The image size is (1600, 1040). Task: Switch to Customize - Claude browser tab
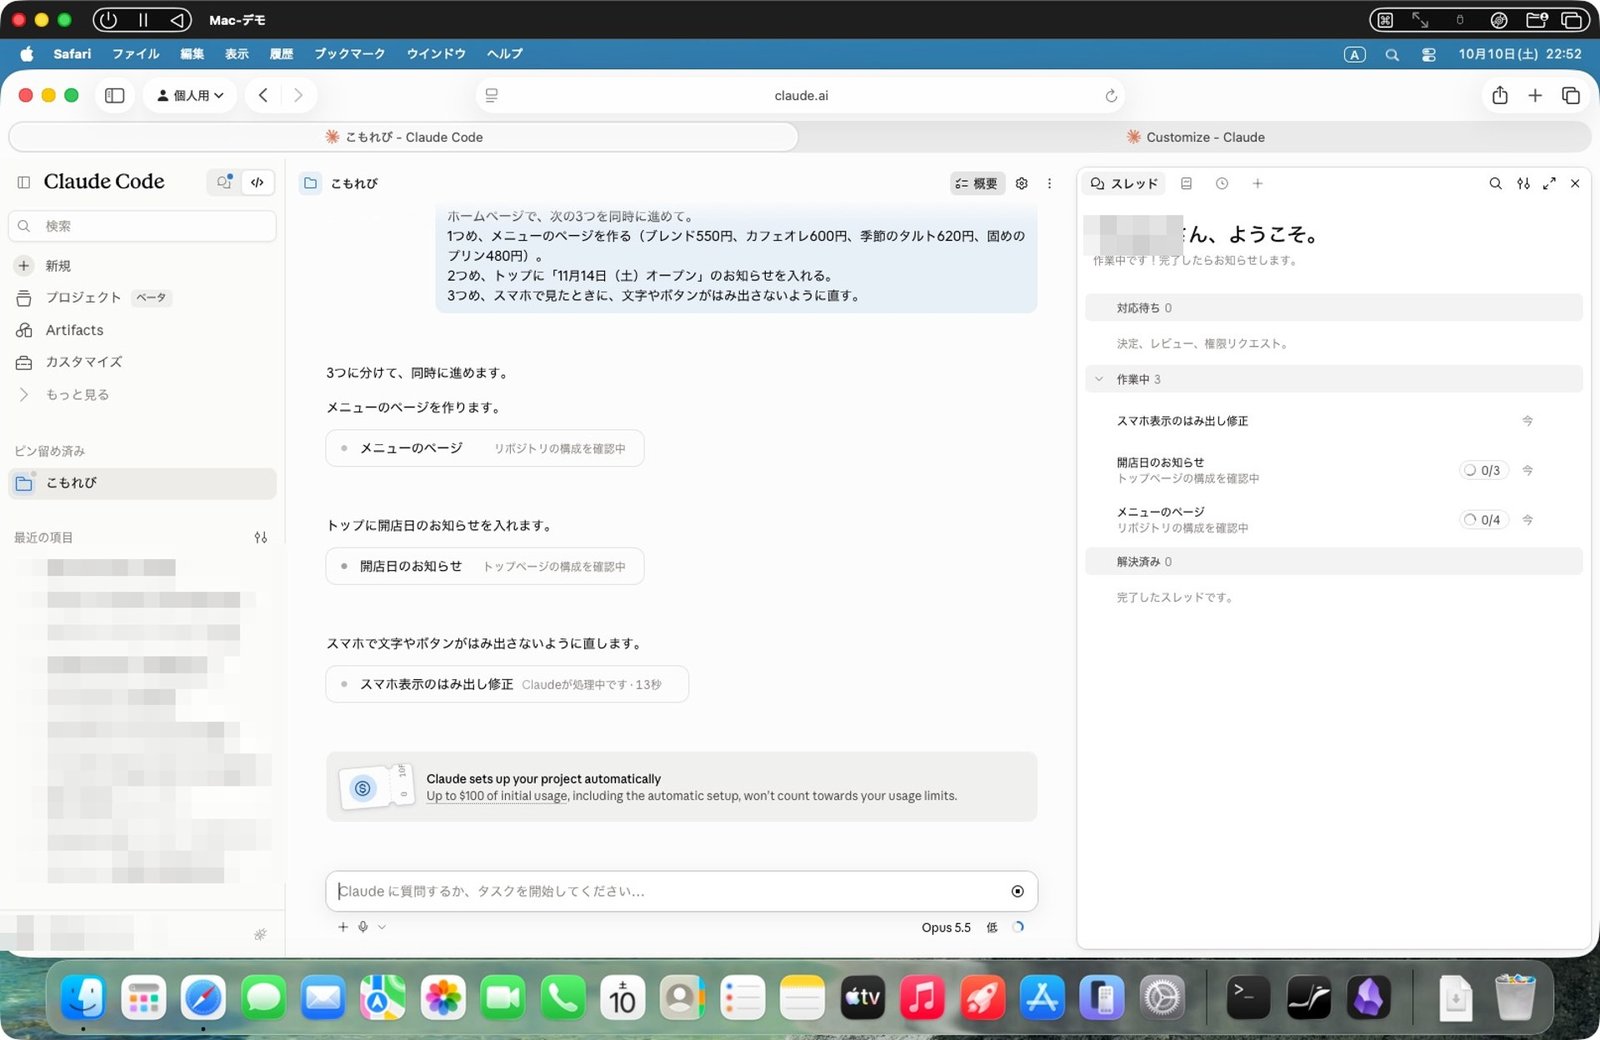tap(1195, 137)
